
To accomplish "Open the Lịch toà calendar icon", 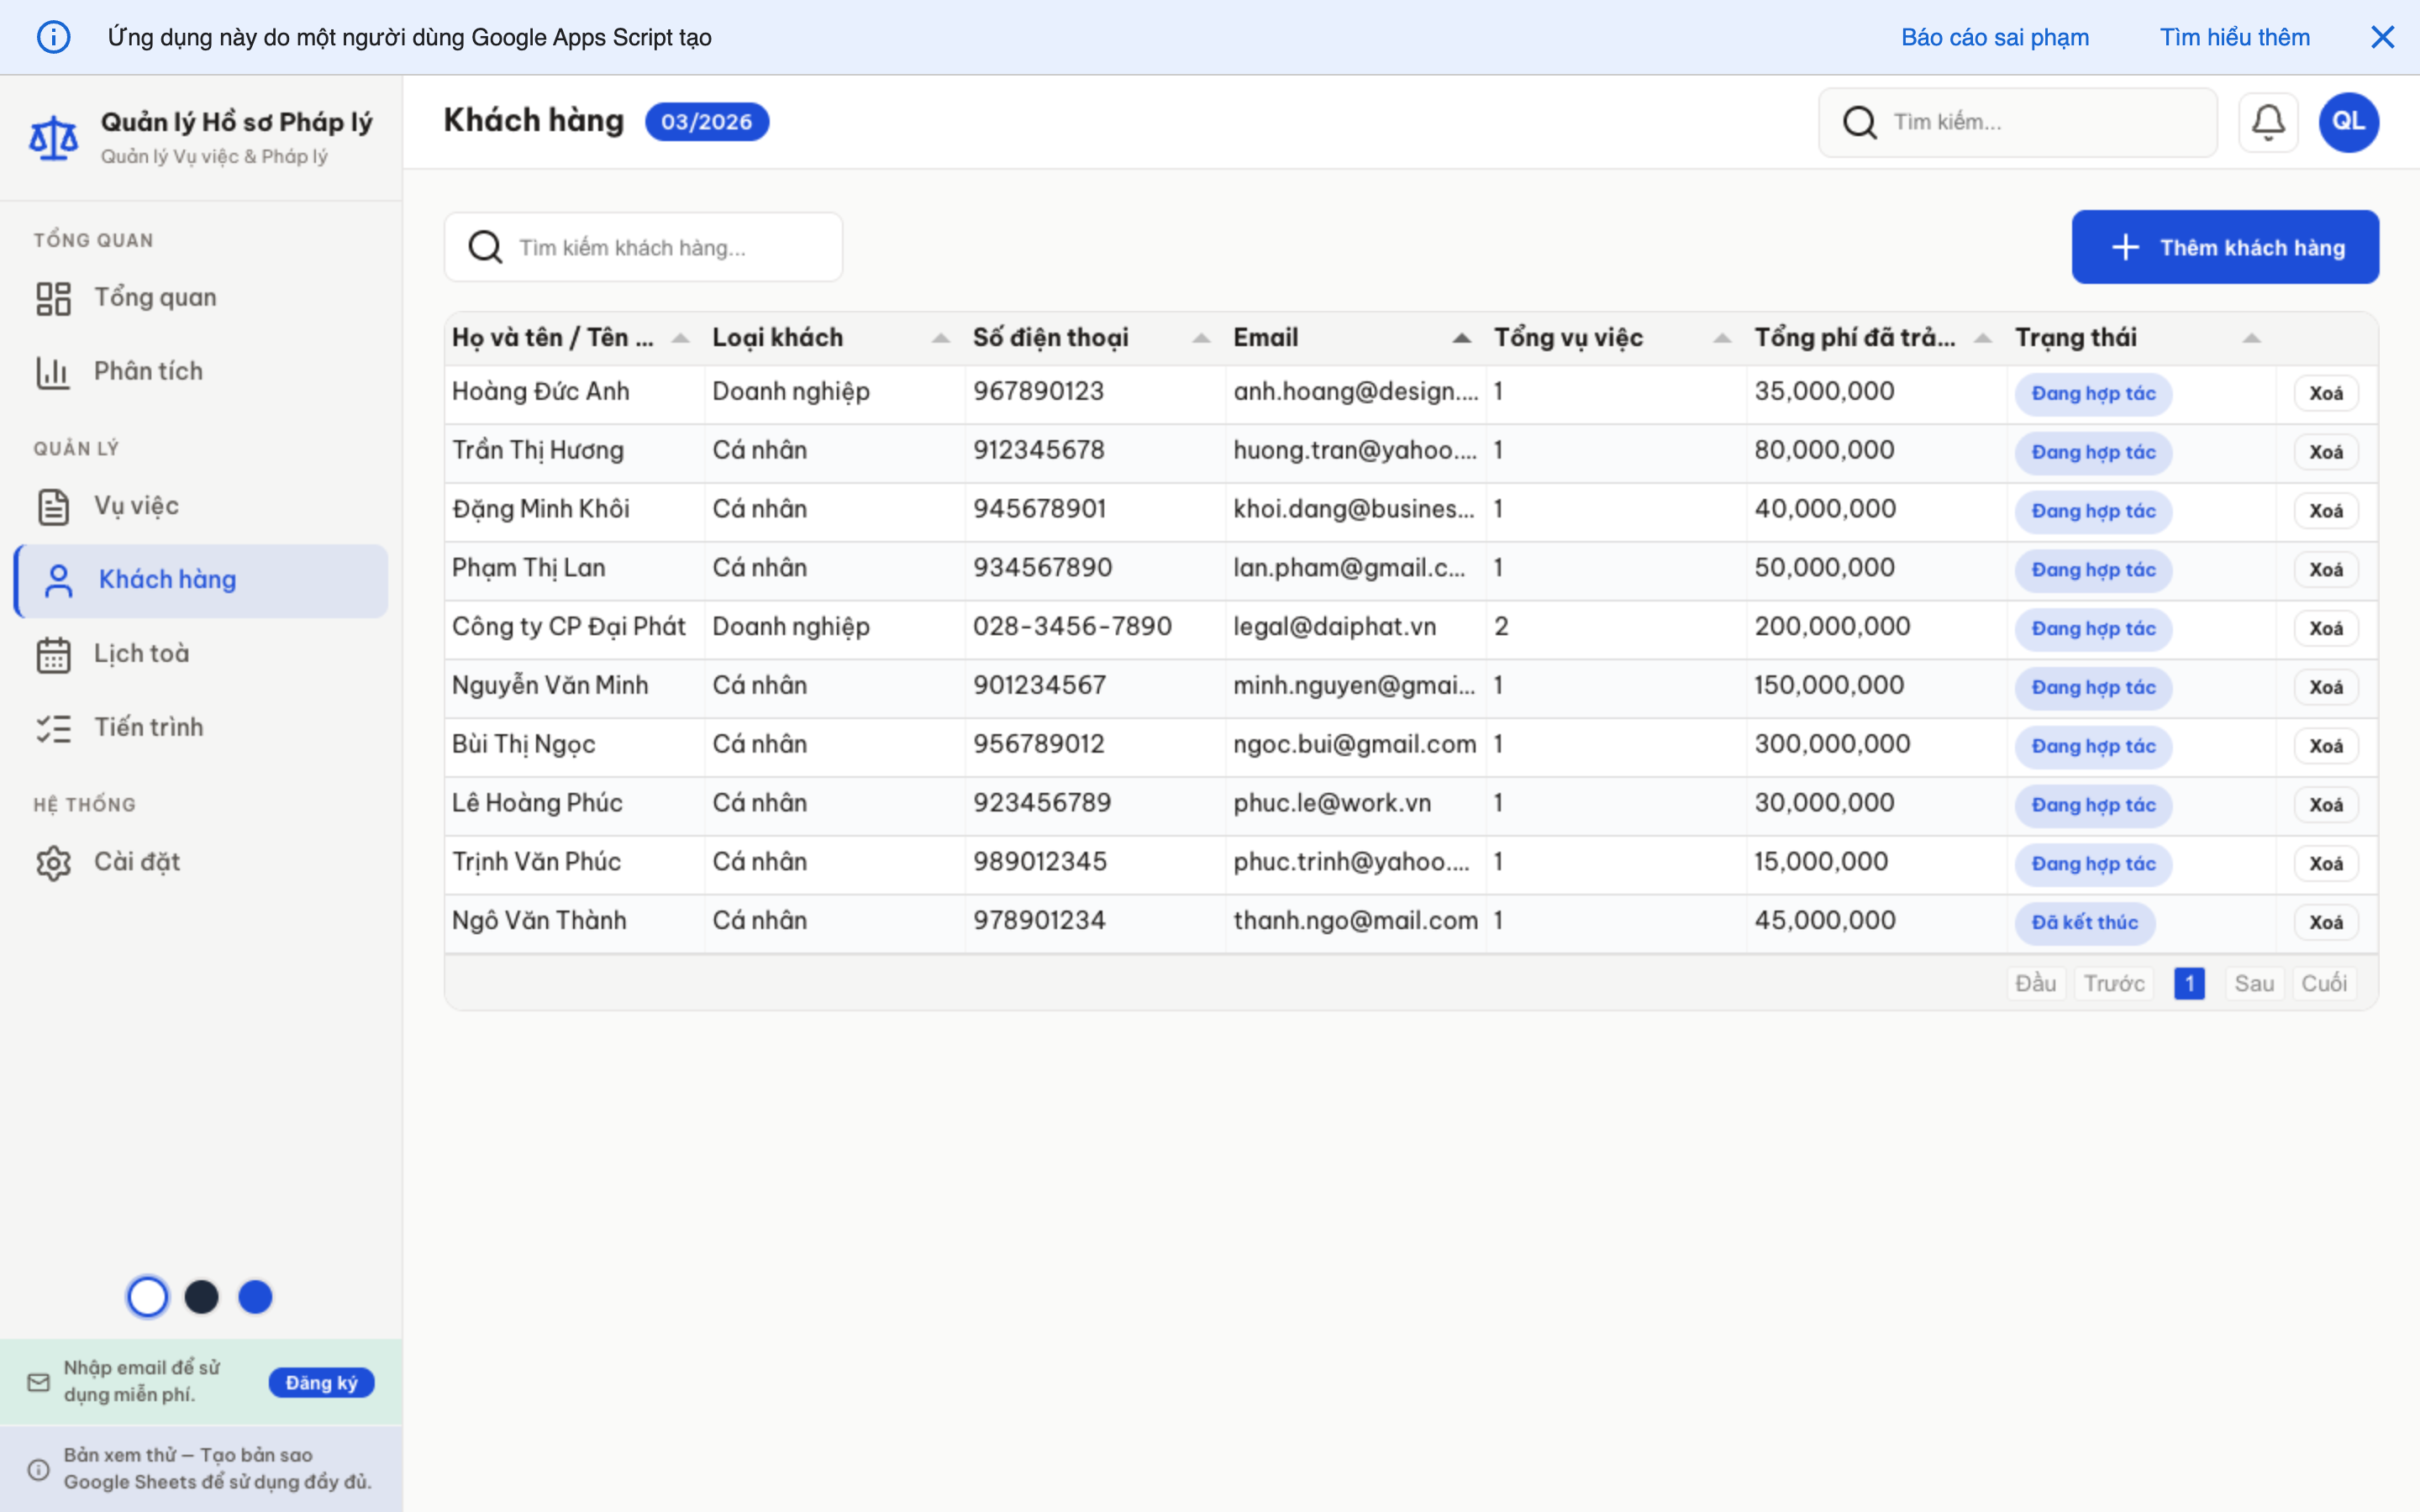I will [x=53, y=653].
